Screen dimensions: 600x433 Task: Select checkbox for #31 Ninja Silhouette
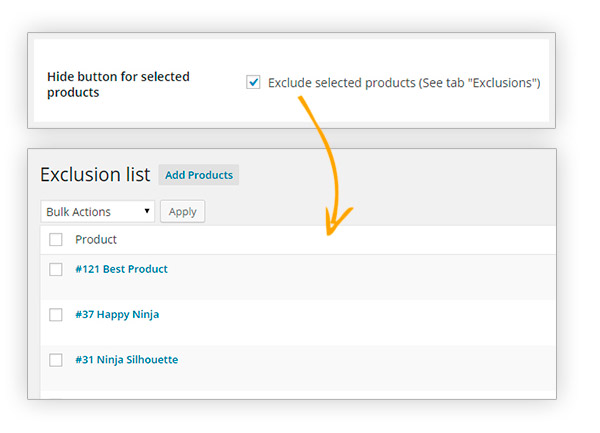click(56, 360)
